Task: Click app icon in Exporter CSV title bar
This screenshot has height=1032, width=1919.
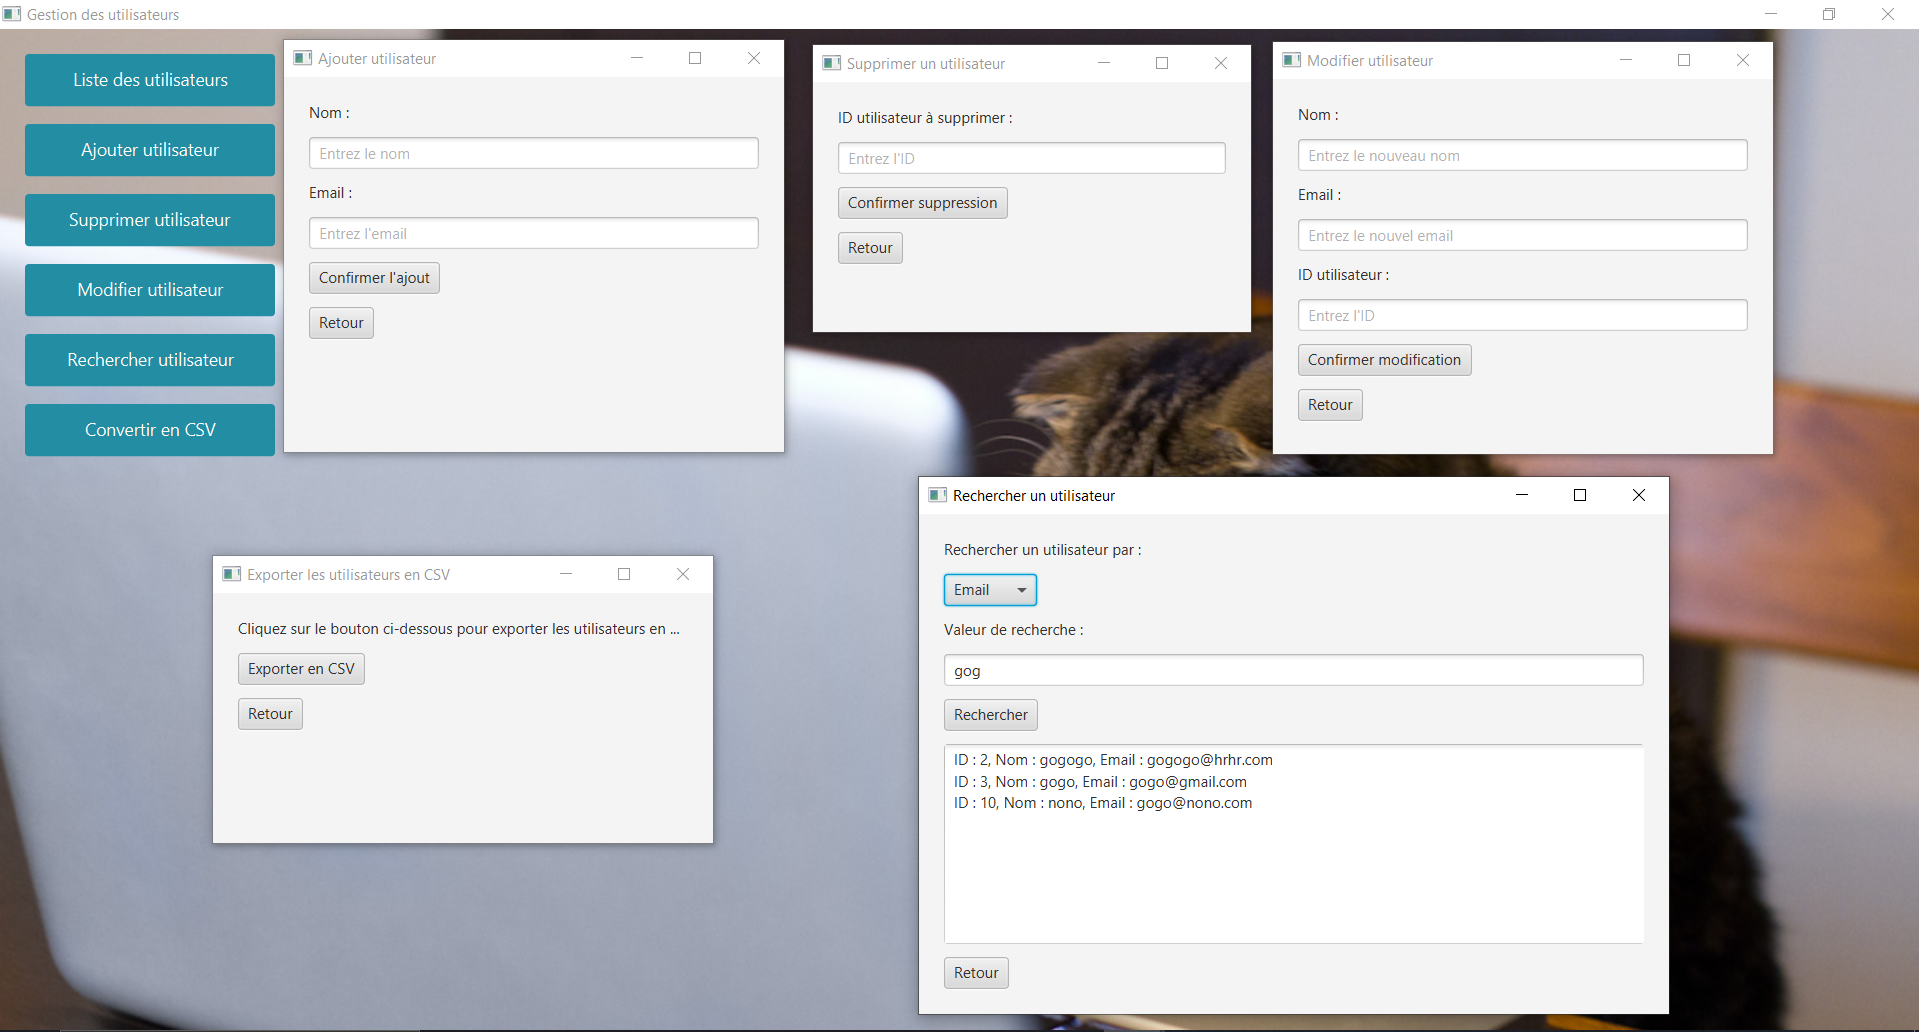Action: pos(232,574)
